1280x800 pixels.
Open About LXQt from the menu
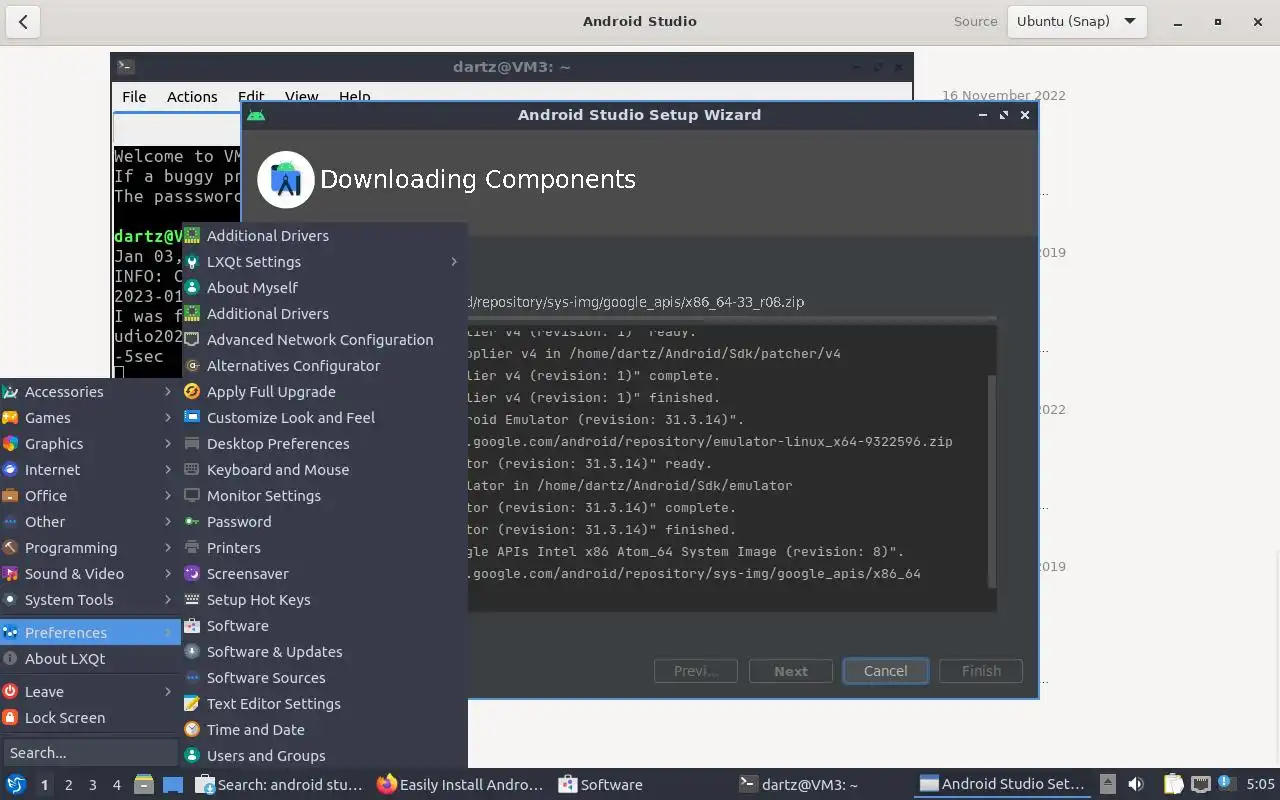(90, 658)
